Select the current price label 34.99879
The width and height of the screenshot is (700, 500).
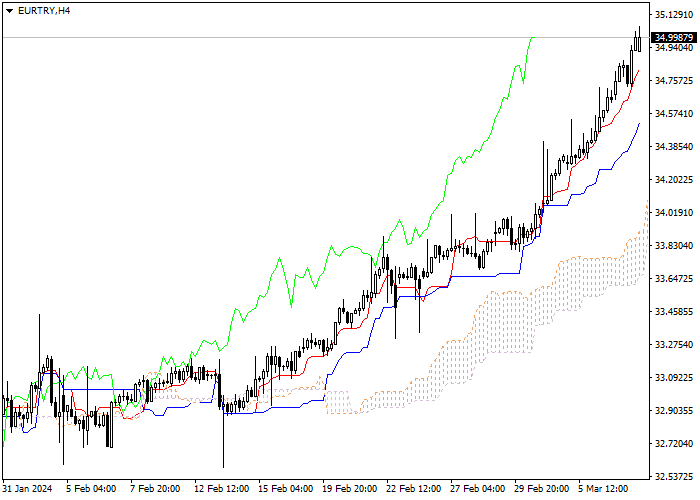click(674, 38)
